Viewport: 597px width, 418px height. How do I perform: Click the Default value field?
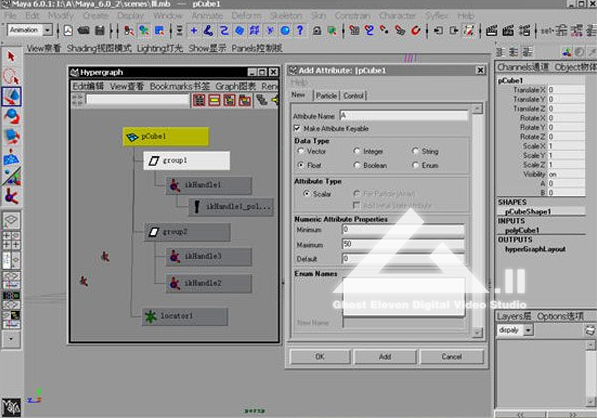coord(403,259)
